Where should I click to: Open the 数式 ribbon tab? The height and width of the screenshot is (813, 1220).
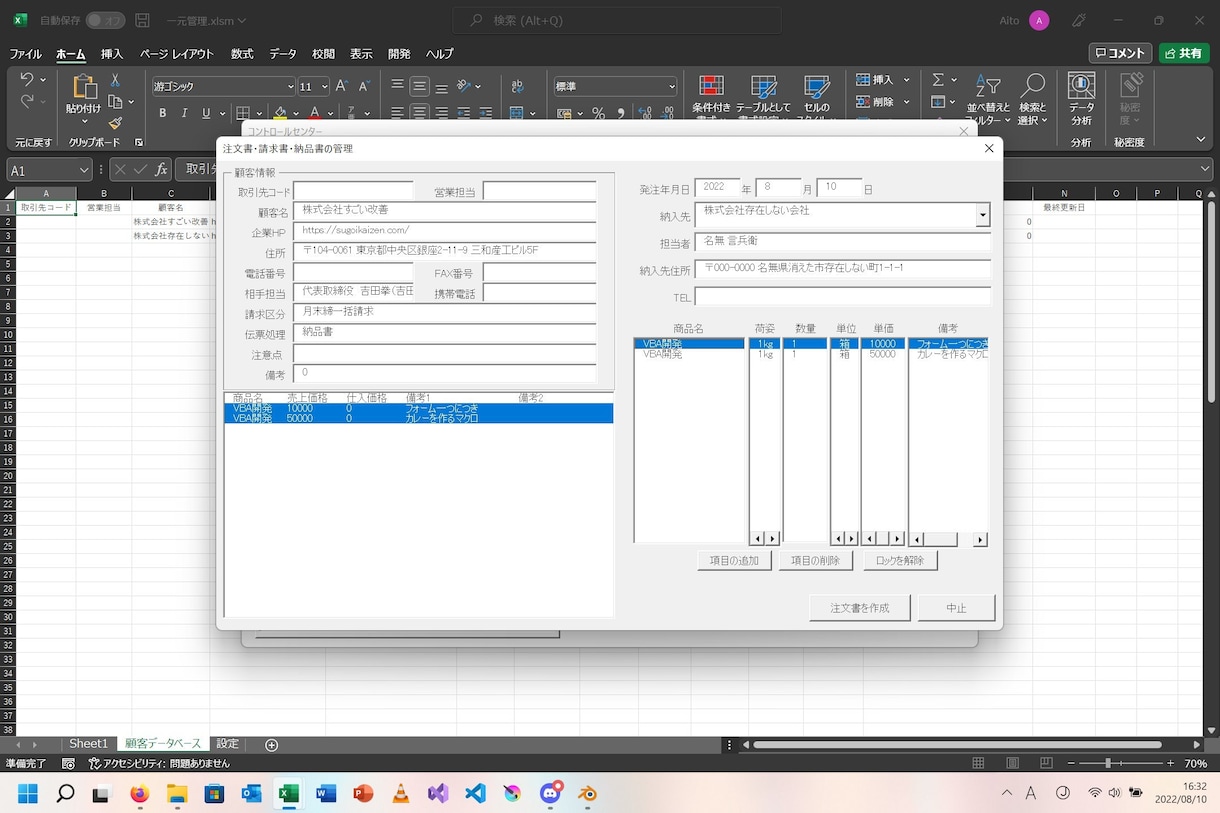[242, 54]
